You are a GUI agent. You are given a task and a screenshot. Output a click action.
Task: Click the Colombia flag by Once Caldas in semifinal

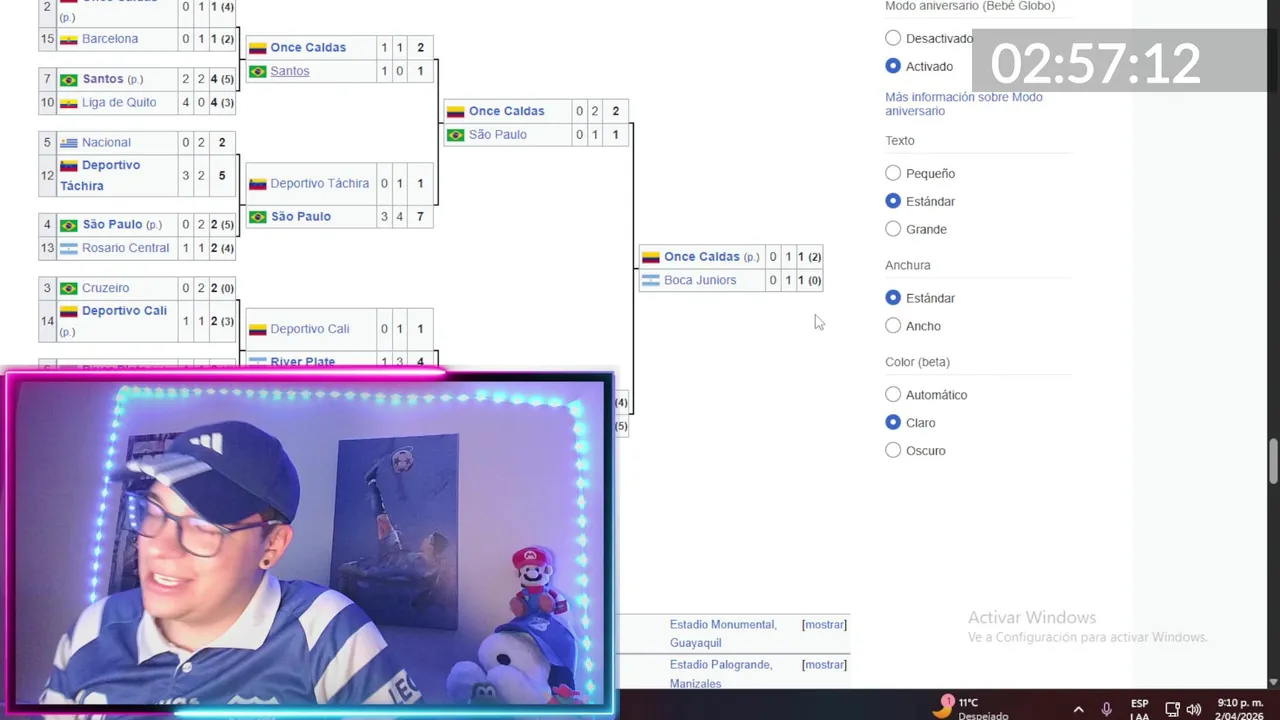click(x=455, y=111)
